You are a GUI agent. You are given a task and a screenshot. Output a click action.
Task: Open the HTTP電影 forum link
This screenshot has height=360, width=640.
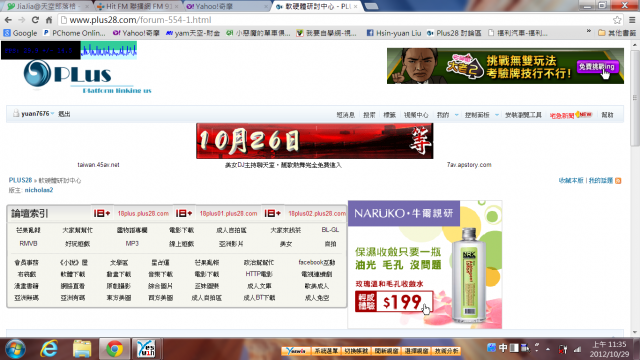pyautogui.click(x=259, y=274)
